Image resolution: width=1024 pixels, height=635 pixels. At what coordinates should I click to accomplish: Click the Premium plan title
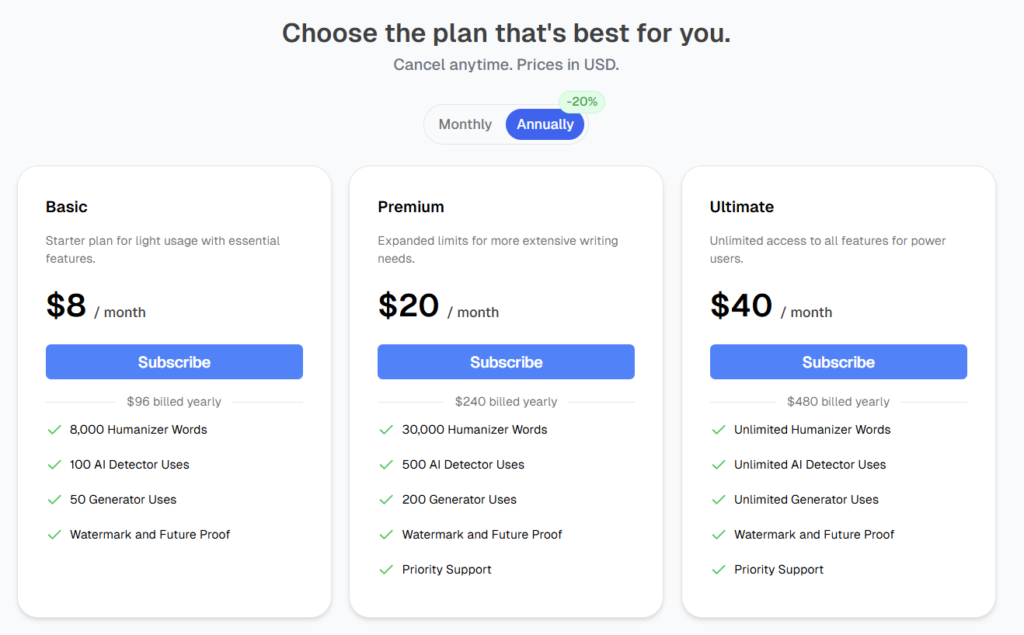411,207
